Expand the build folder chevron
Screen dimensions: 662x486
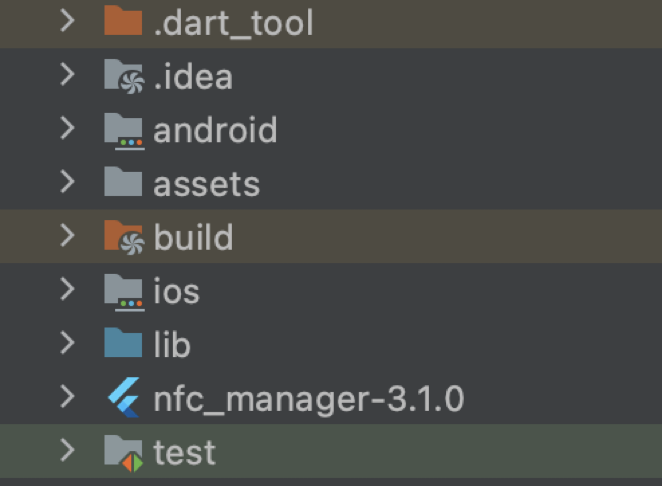(67, 238)
